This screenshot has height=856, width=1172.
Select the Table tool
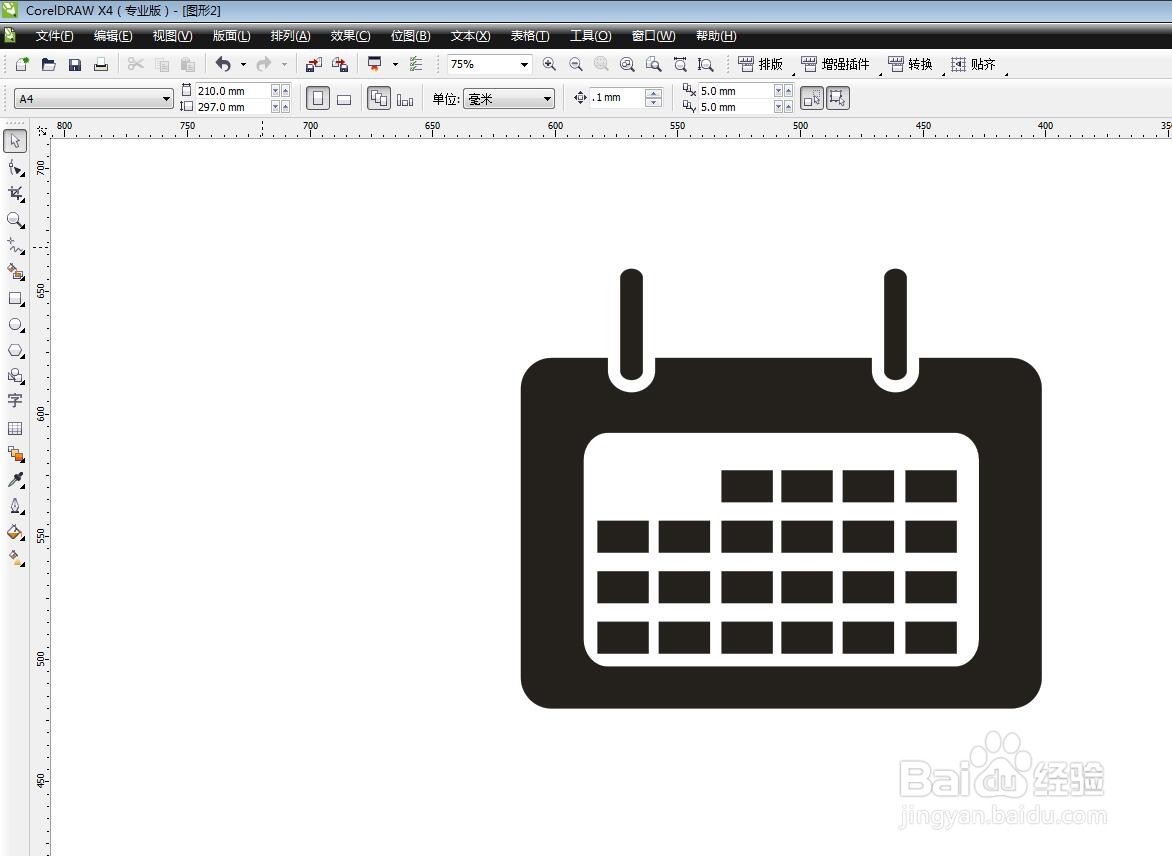pos(15,428)
